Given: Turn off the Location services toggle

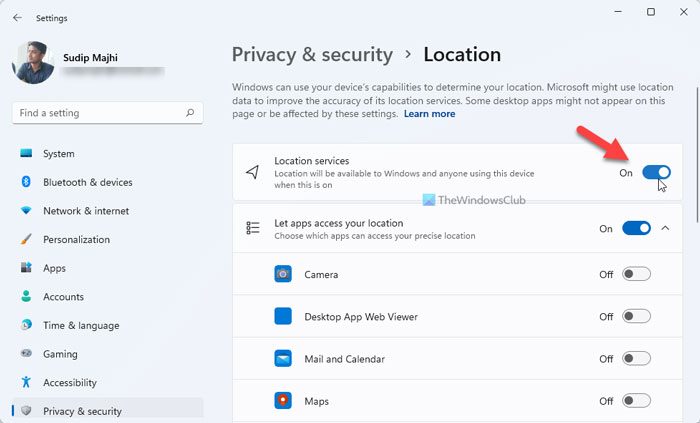Looking at the screenshot, I should (x=656, y=173).
